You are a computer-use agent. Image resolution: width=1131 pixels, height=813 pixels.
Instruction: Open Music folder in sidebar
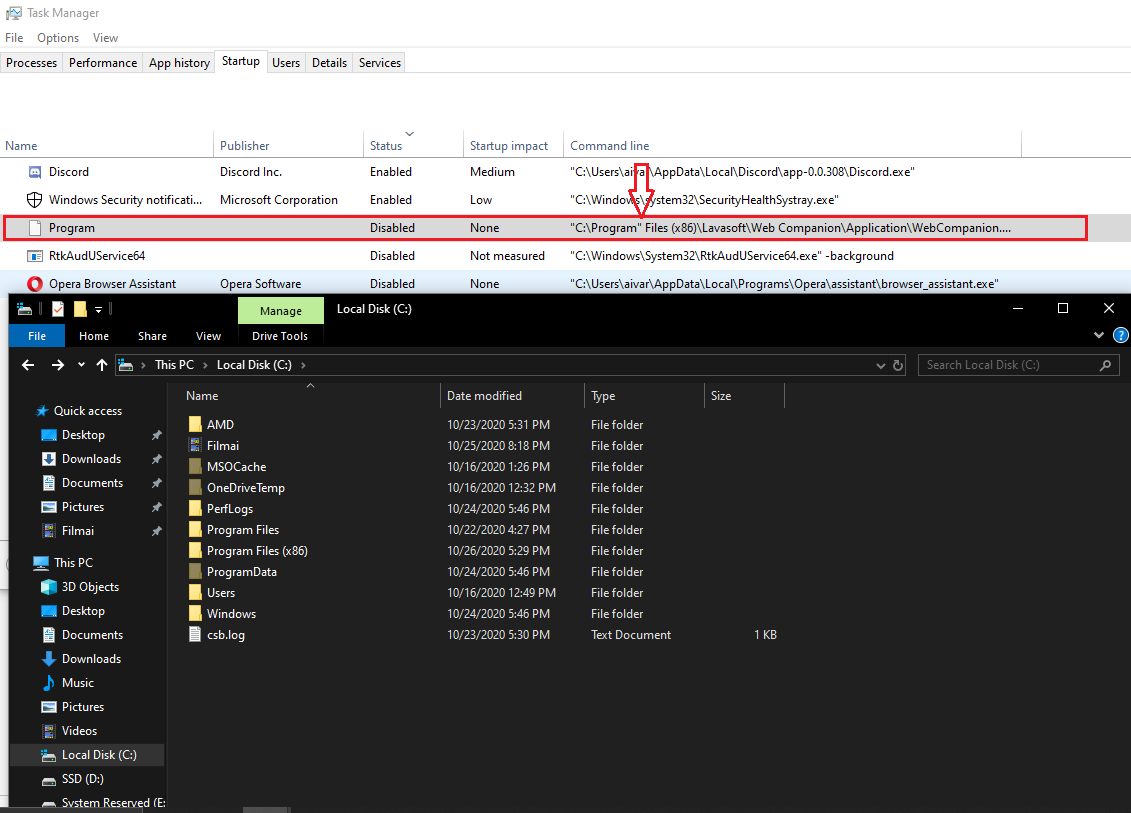[77, 682]
